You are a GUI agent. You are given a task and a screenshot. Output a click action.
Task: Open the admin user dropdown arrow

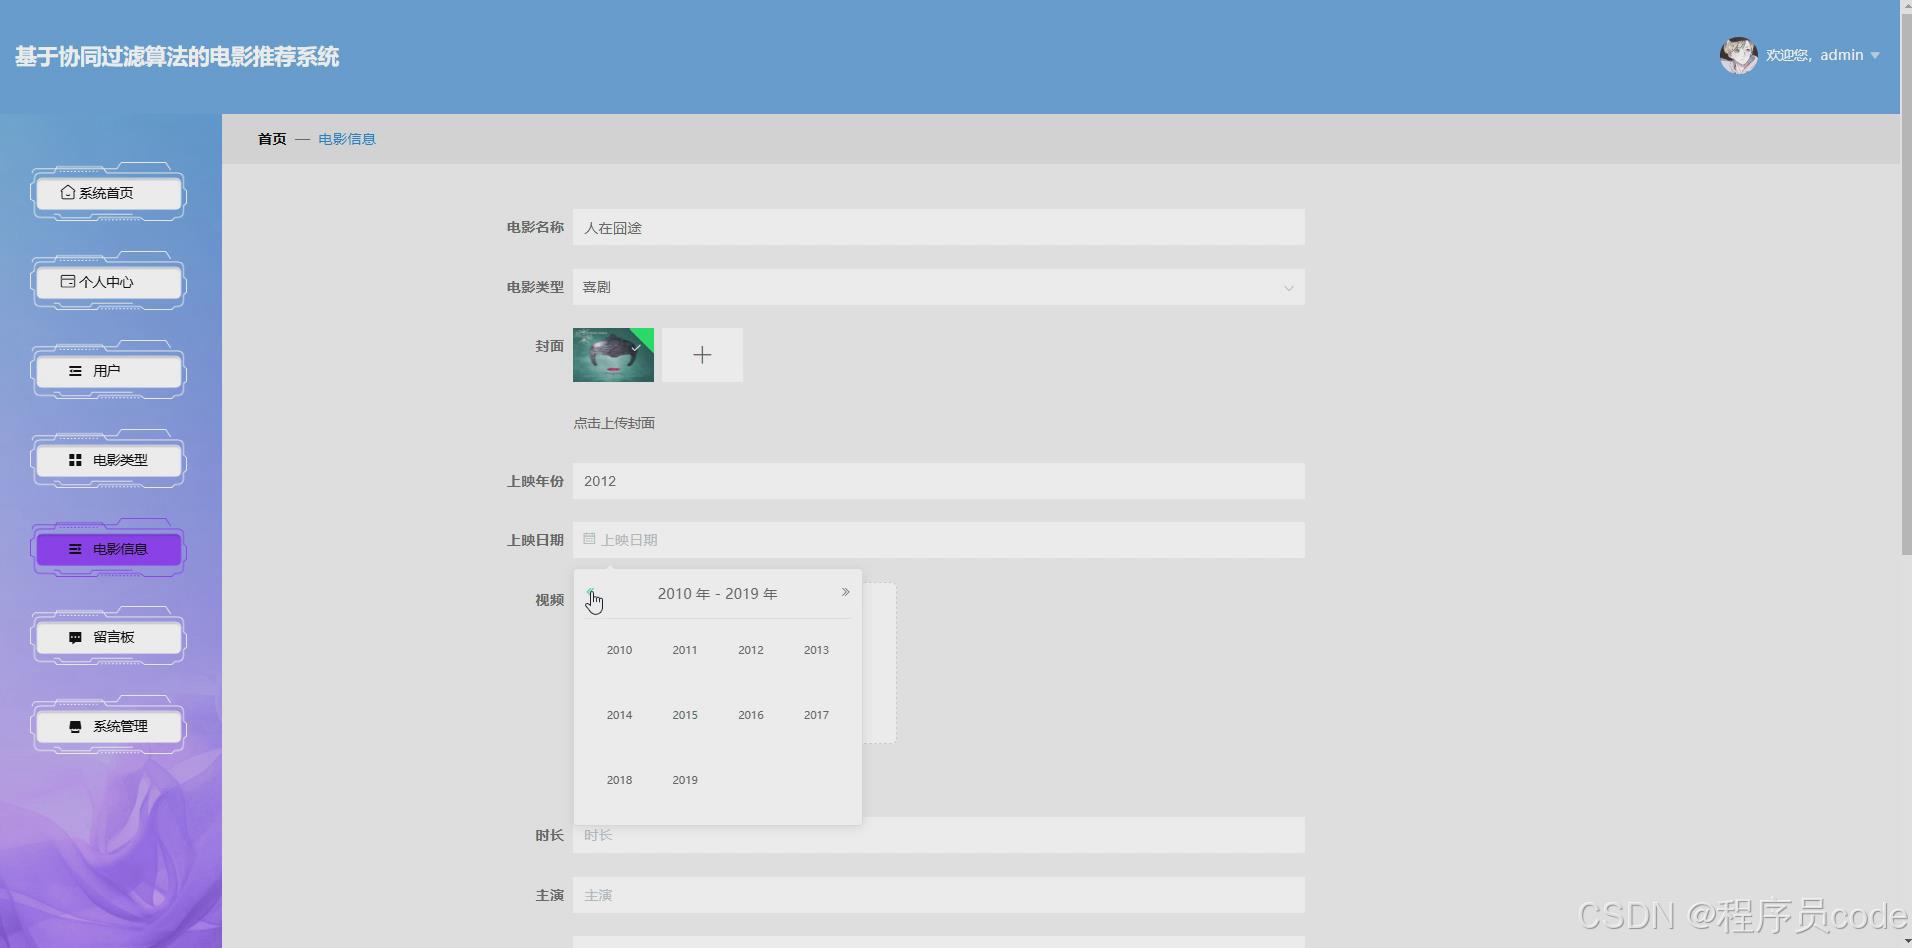click(x=1875, y=56)
